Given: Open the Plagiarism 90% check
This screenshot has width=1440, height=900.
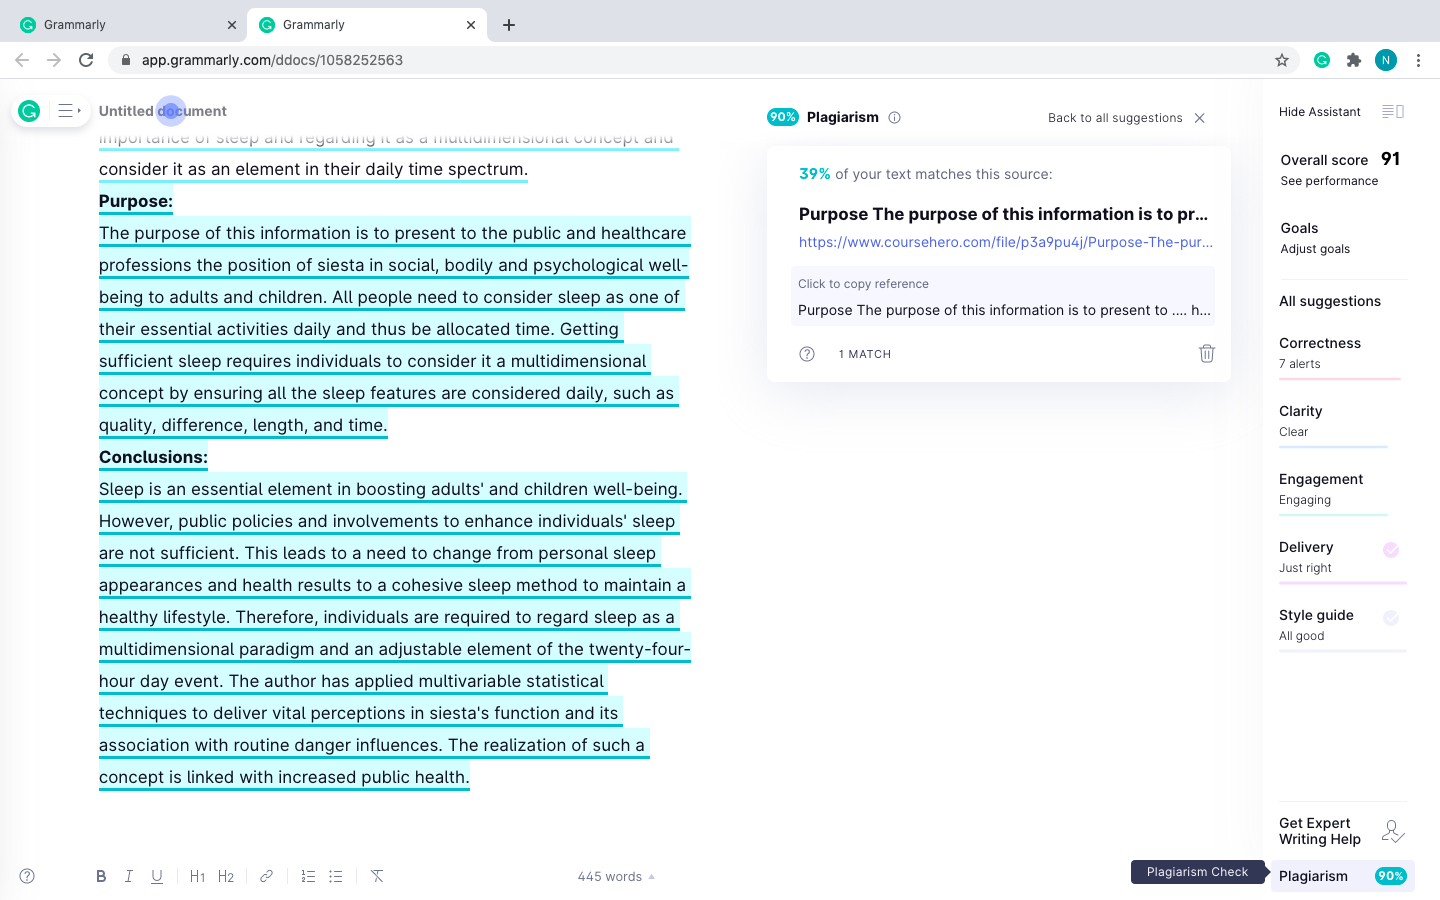Looking at the screenshot, I should coord(1342,876).
